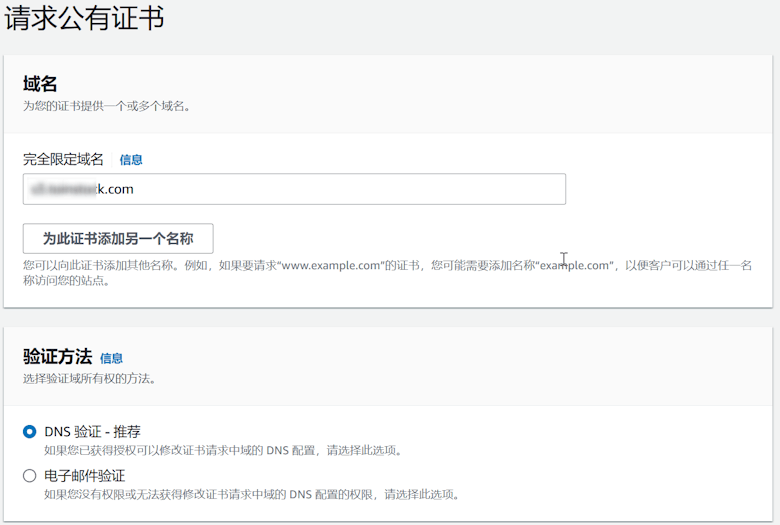This screenshot has width=780, height=525.
Task: Click the 'DNS 验证 - 推荐' label text
Action: [x=92, y=432]
